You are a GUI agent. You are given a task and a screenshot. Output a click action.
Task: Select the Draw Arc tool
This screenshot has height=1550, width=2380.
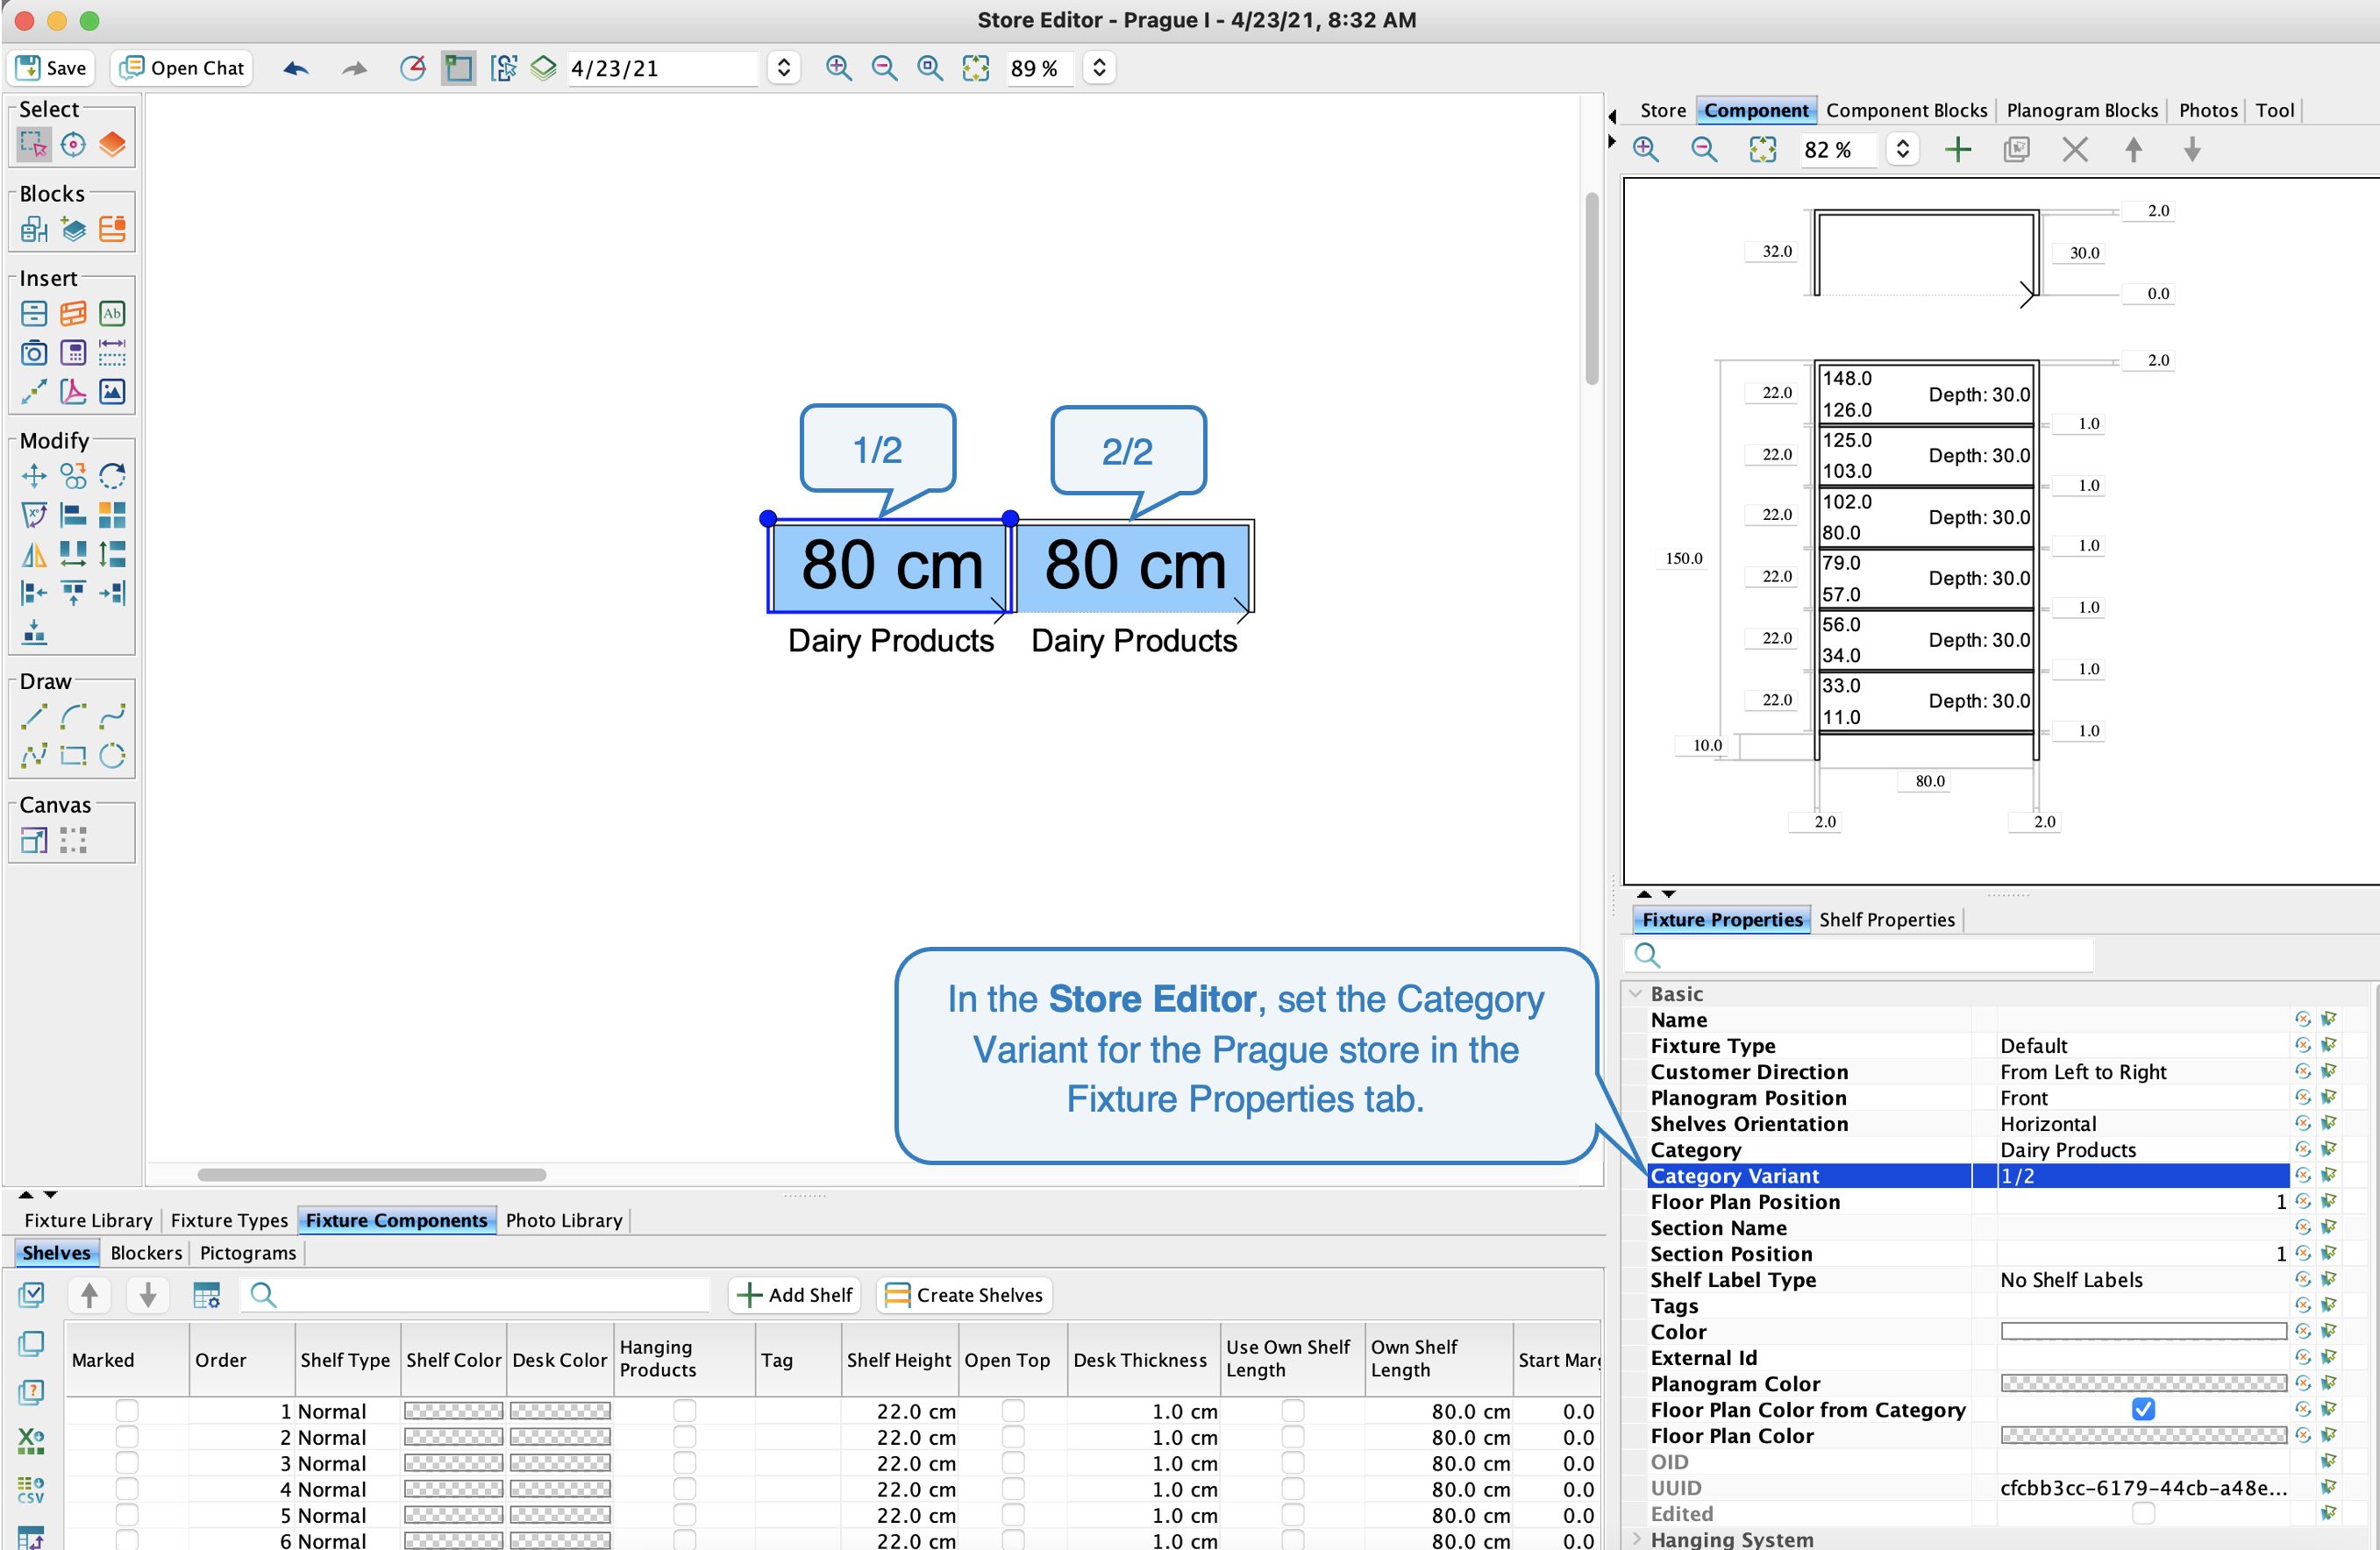coord(73,716)
